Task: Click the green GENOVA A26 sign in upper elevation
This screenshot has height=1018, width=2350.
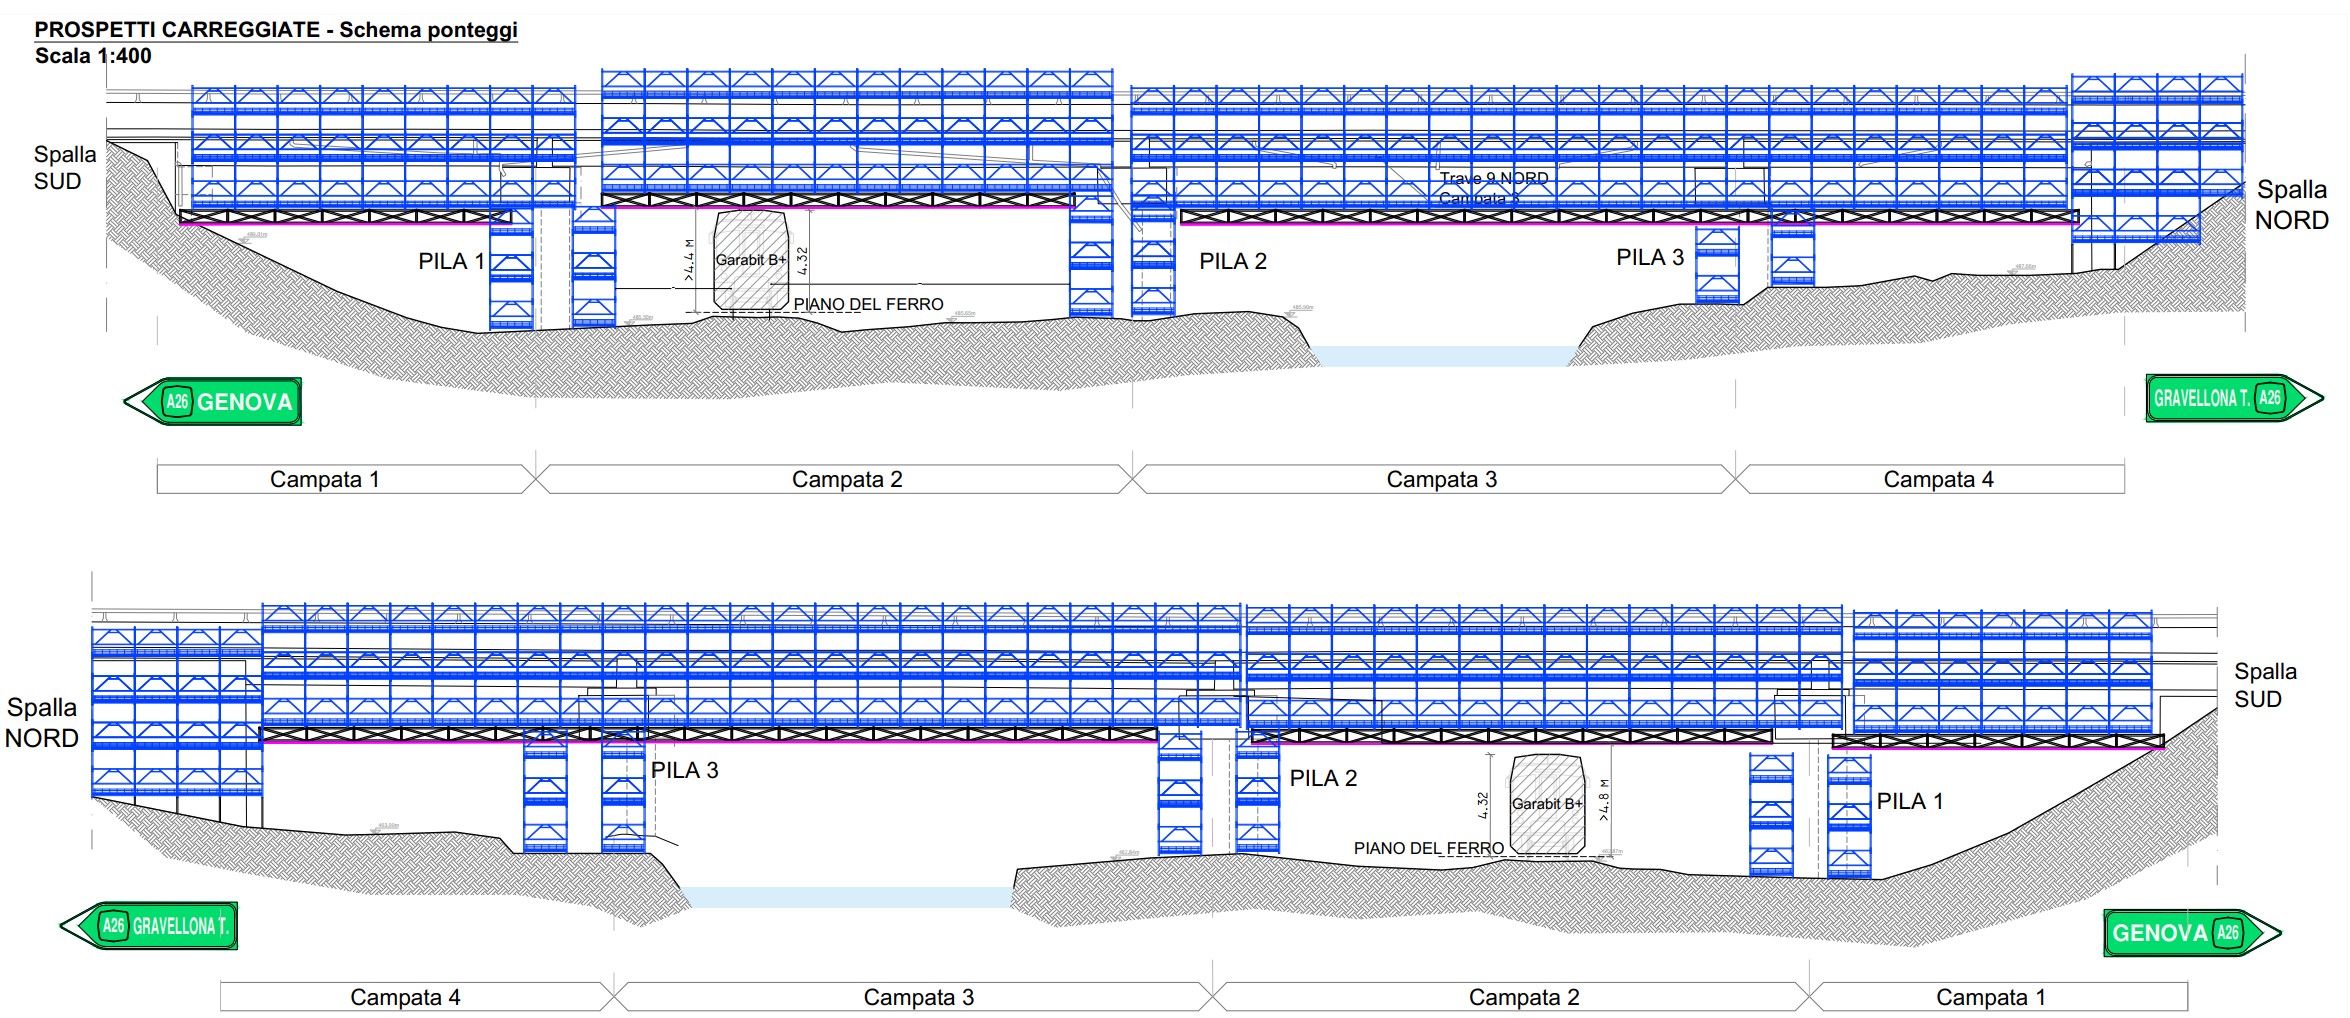Action: click(x=214, y=402)
